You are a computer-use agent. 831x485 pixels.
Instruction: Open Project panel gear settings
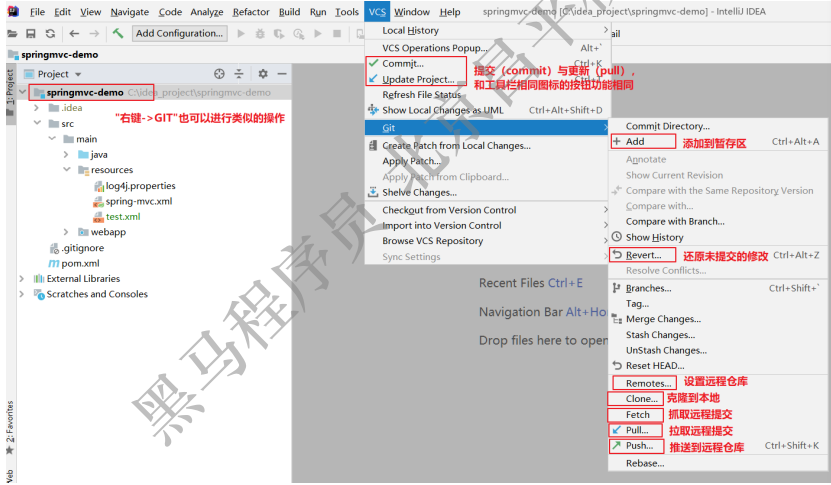(x=263, y=74)
